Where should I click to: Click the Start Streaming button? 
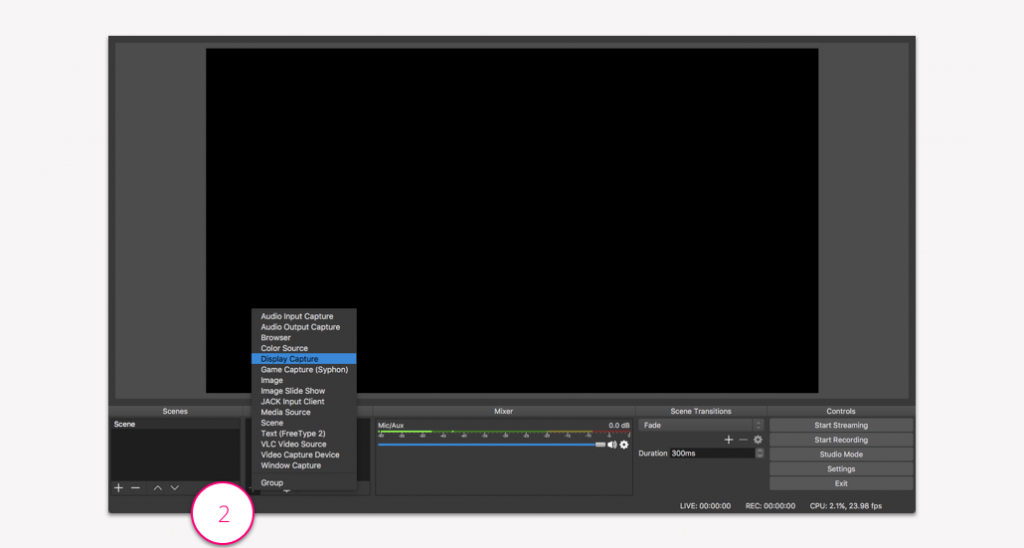click(841, 425)
